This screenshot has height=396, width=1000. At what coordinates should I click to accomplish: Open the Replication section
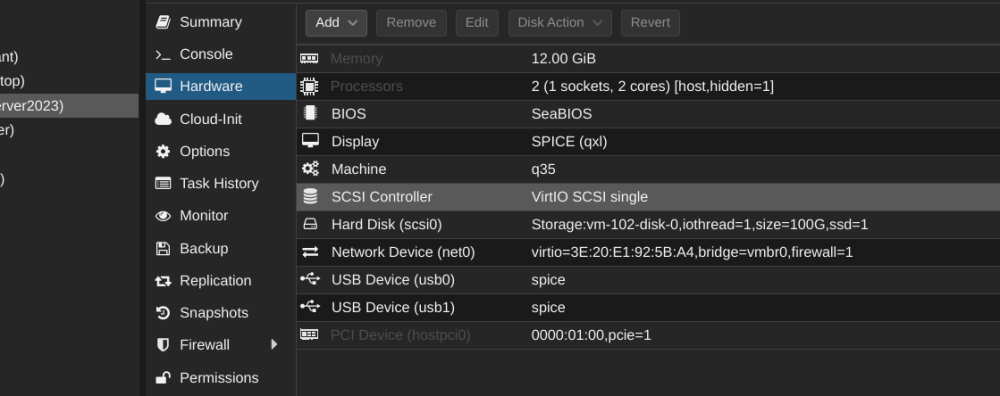point(221,281)
